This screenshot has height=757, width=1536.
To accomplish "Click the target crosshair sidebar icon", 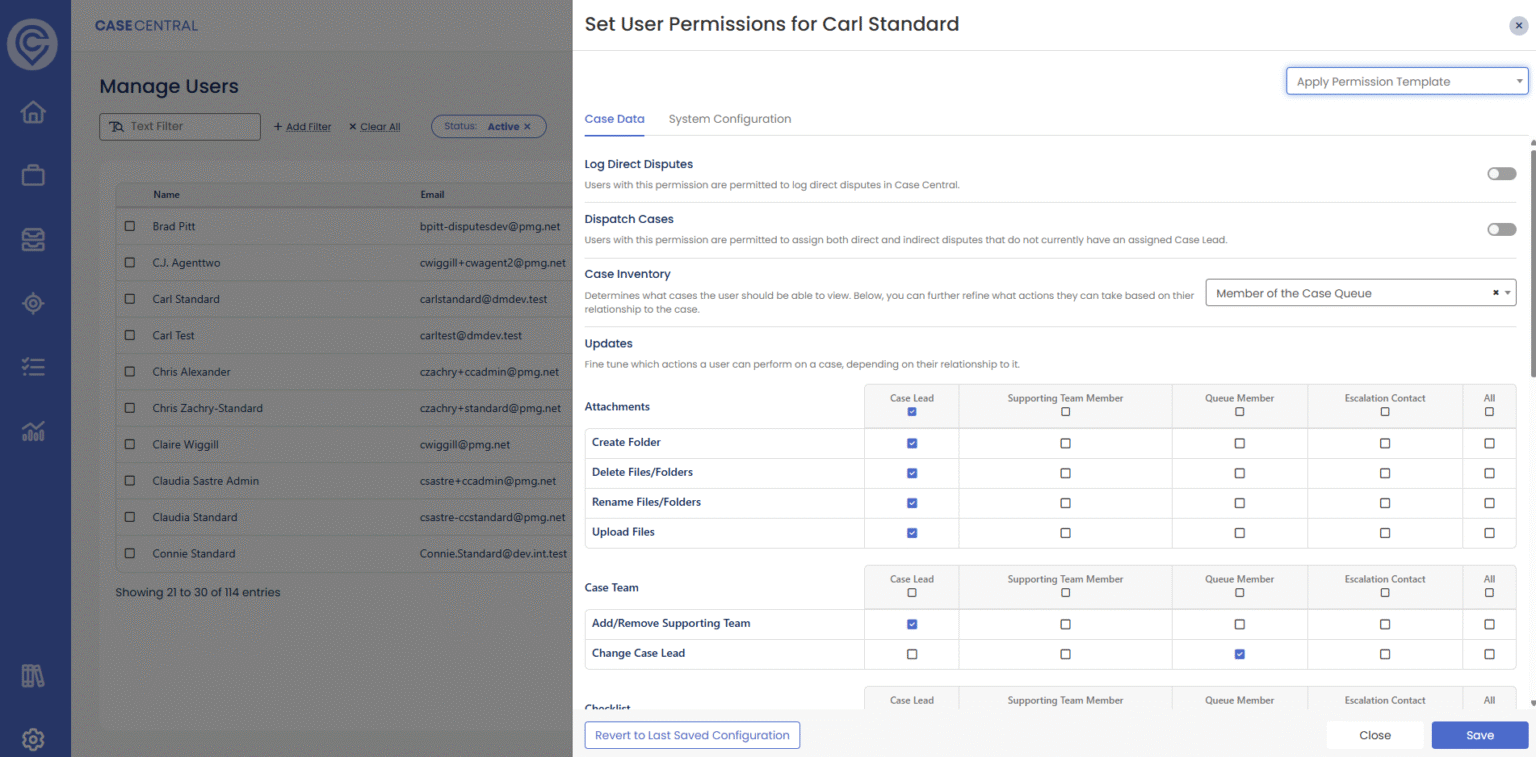I will (x=33, y=304).
